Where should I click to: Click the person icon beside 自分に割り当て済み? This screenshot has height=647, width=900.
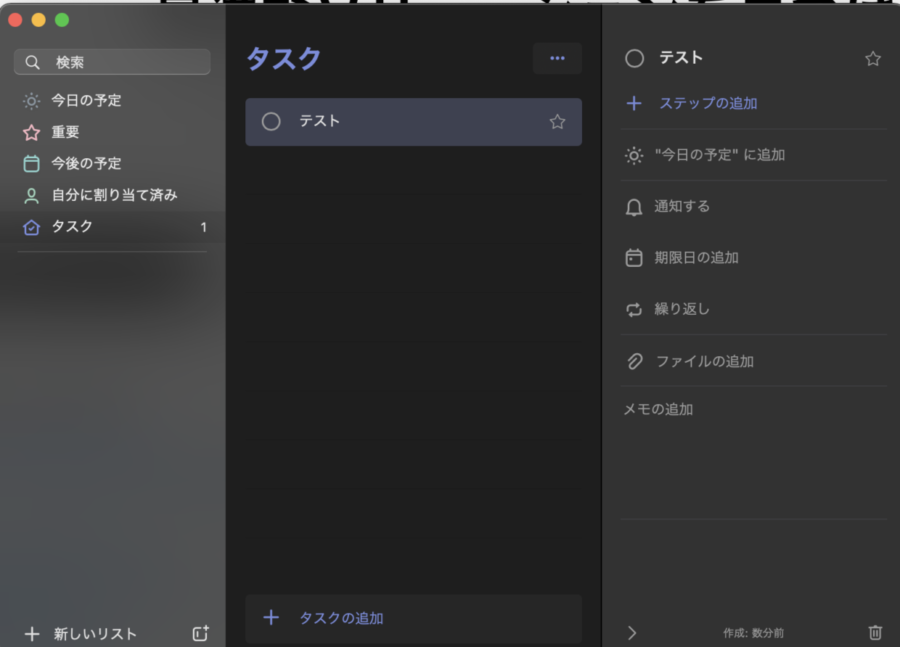point(32,196)
